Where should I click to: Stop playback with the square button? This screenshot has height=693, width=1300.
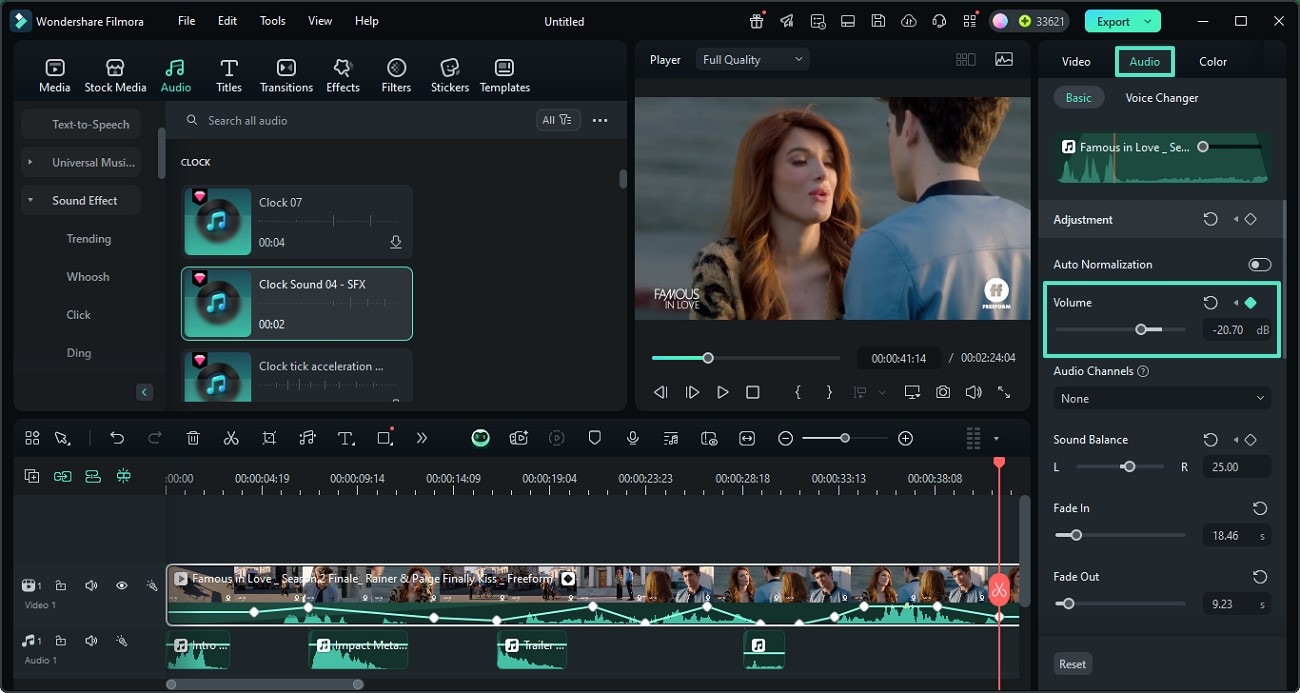pyautogui.click(x=753, y=393)
